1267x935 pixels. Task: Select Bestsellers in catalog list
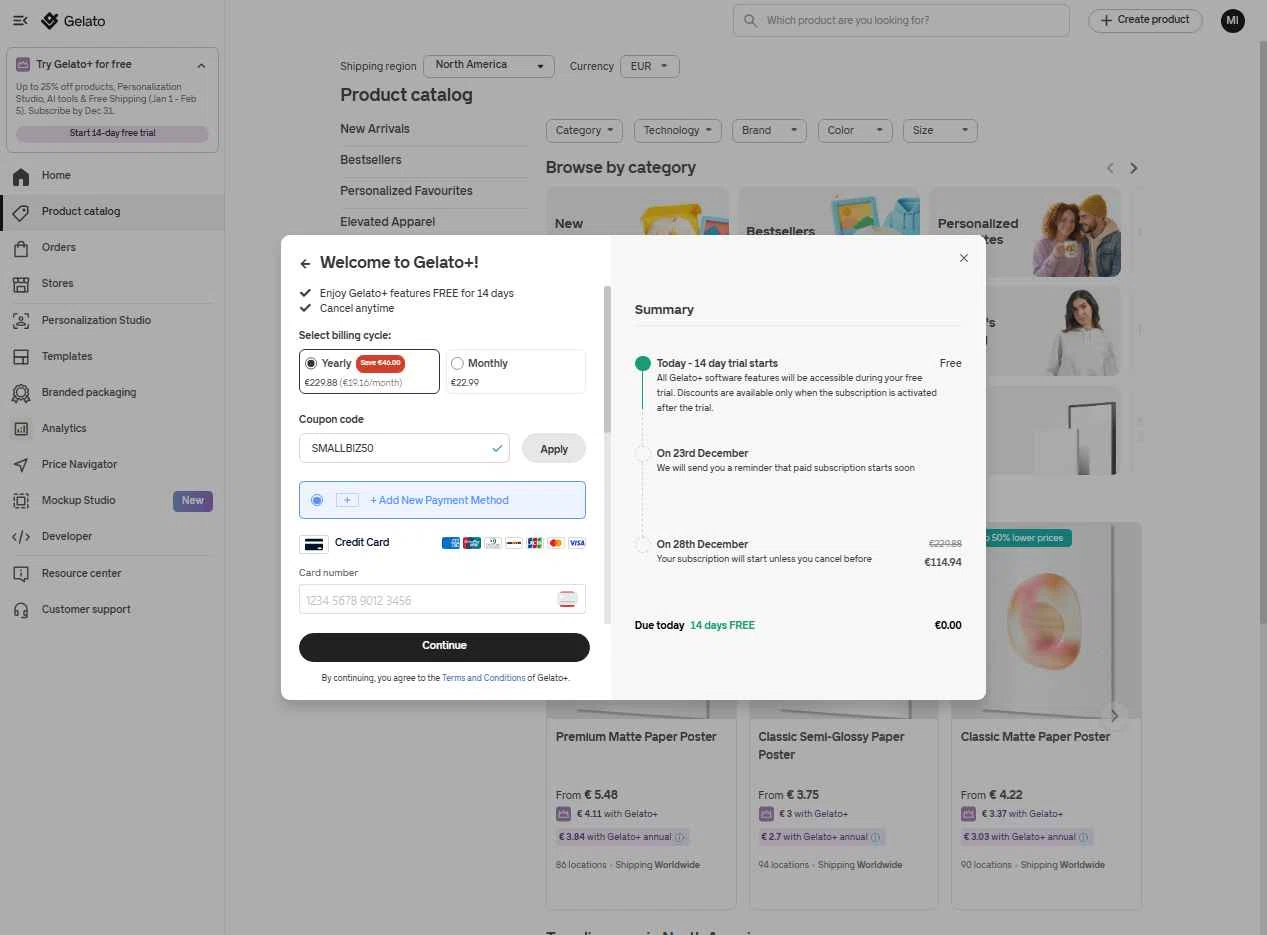[x=371, y=160]
